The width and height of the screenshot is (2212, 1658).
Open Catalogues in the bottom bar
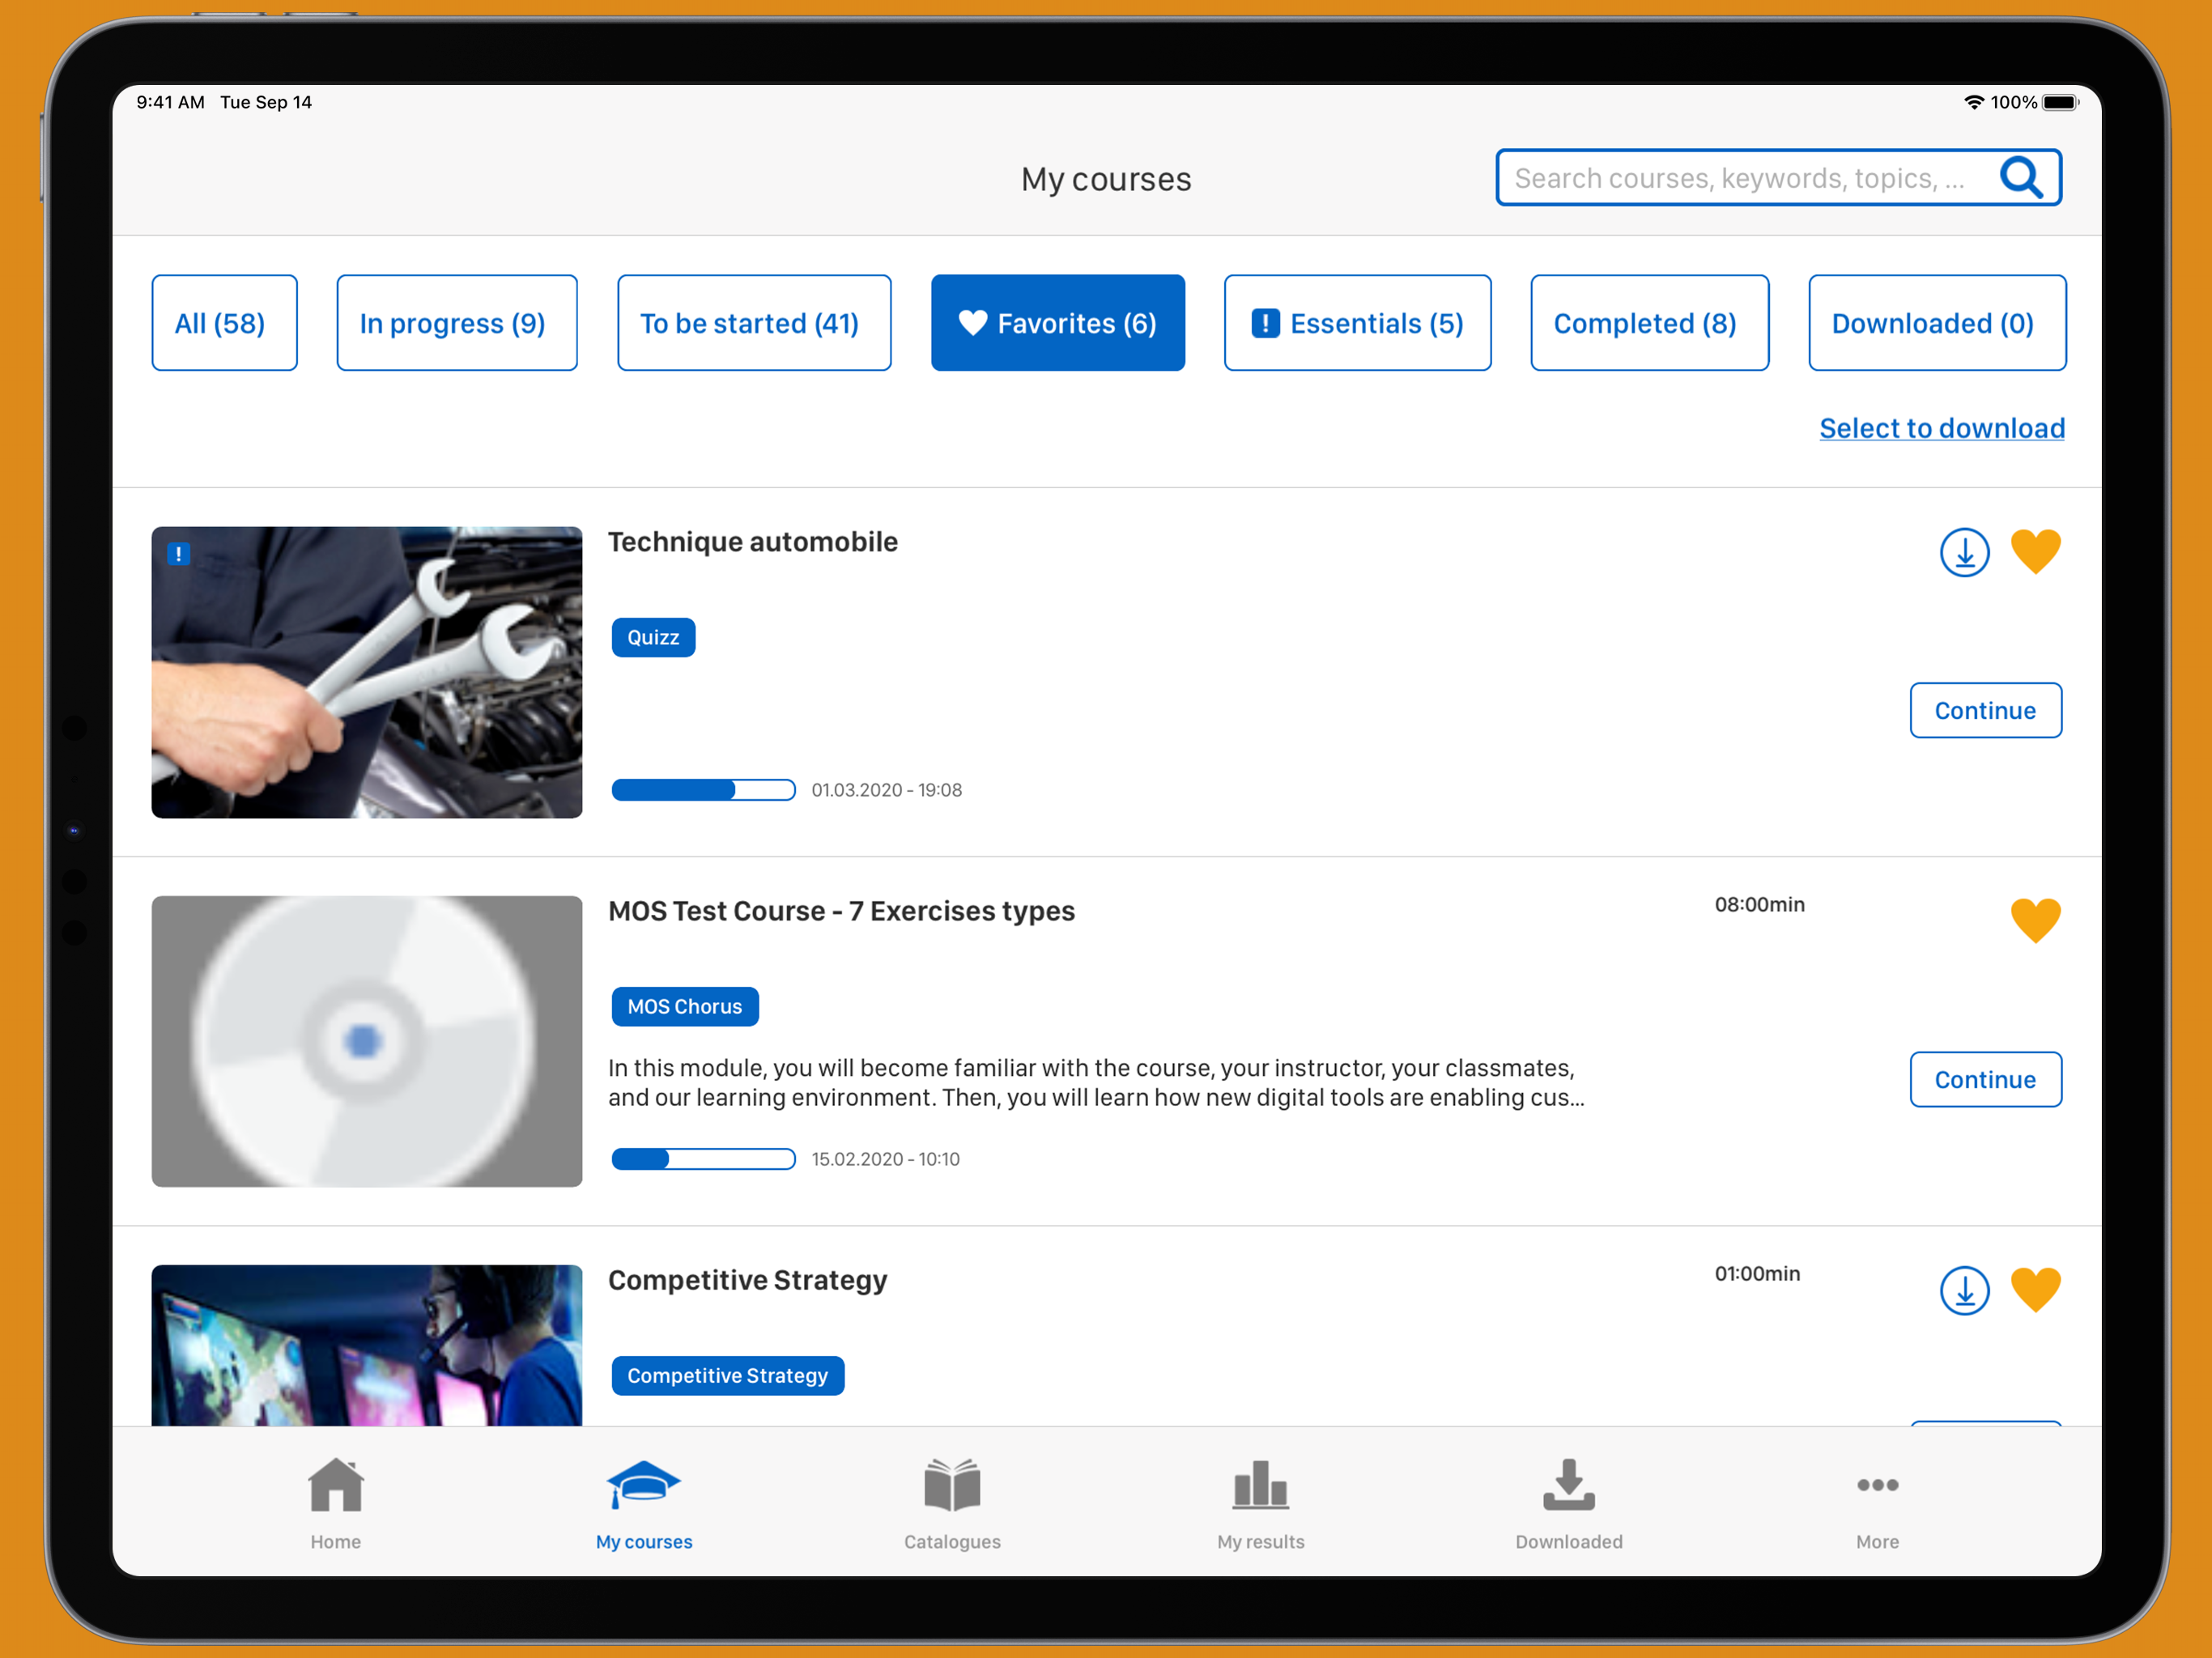tap(952, 1503)
